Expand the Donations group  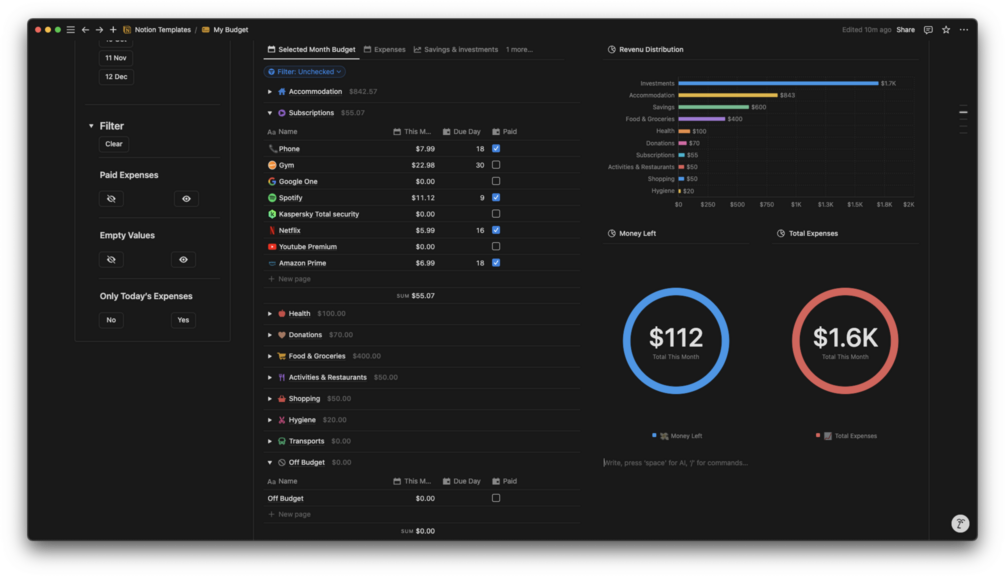[270, 335]
